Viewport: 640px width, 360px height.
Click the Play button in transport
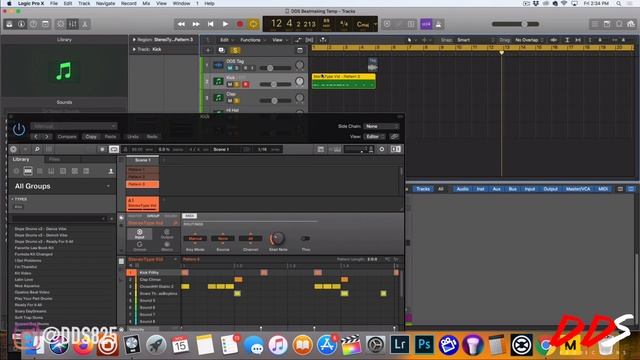pos(225,24)
